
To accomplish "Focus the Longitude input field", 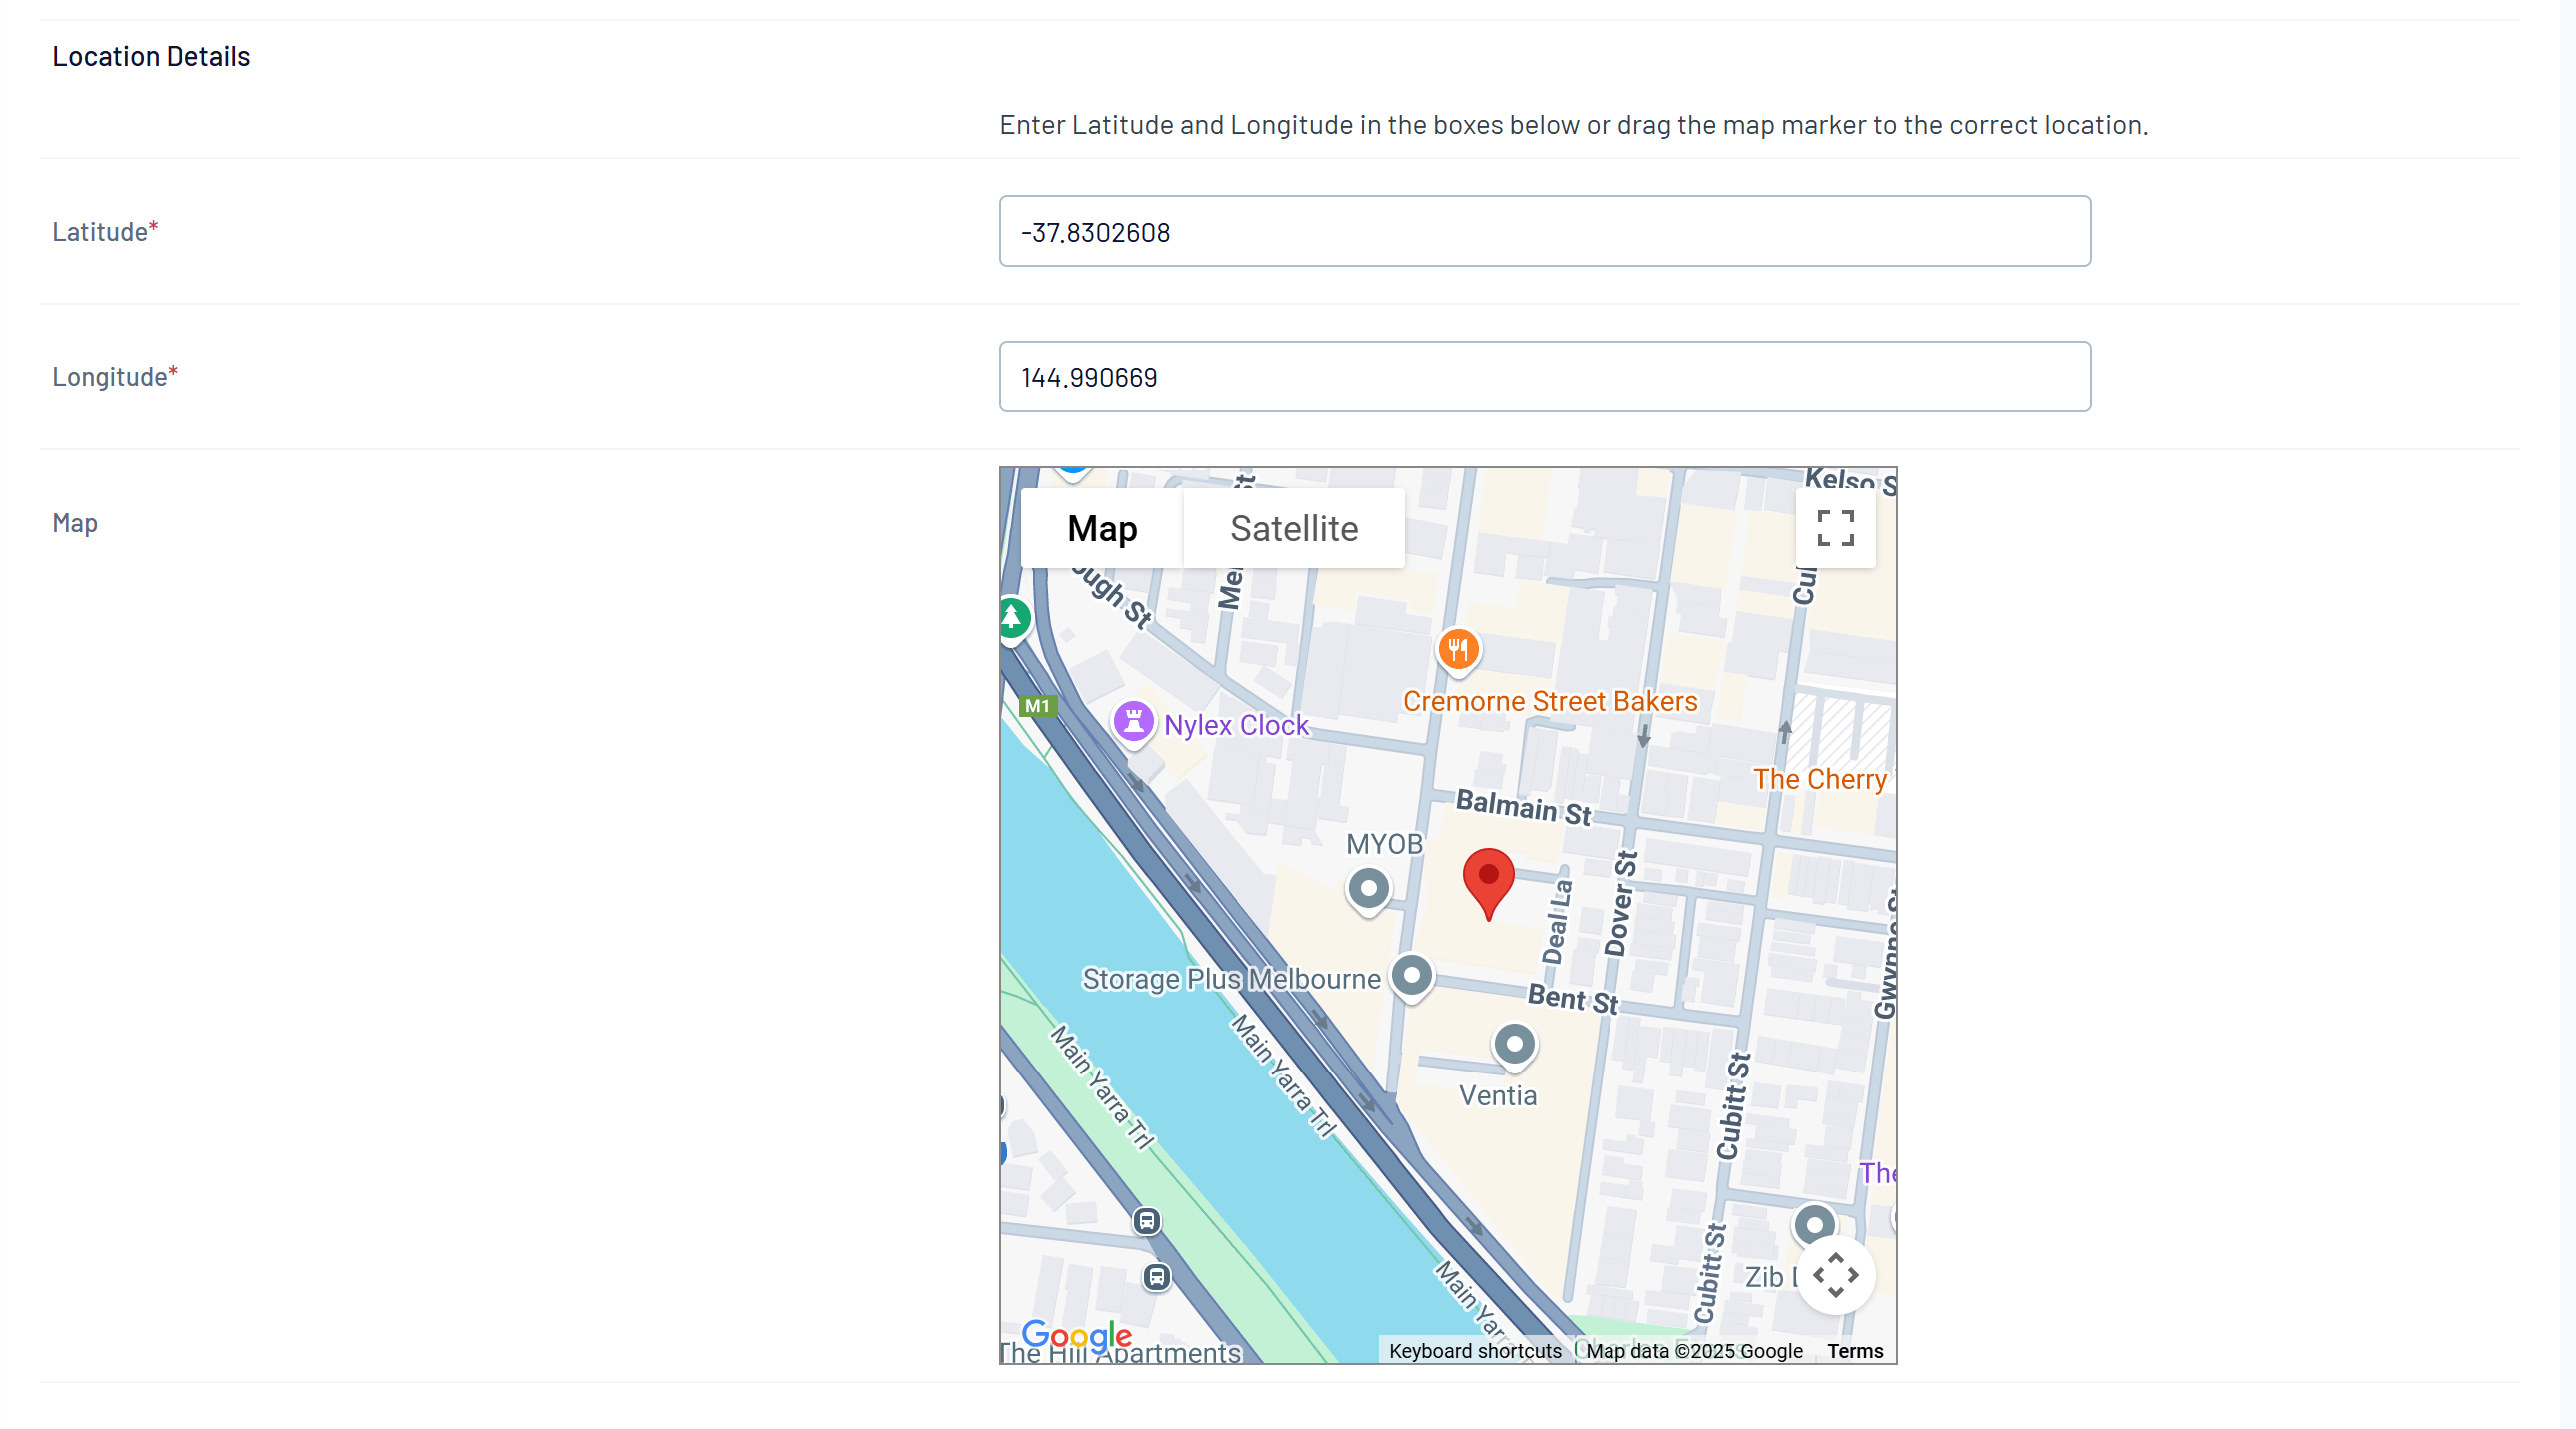I will click(1544, 377).
